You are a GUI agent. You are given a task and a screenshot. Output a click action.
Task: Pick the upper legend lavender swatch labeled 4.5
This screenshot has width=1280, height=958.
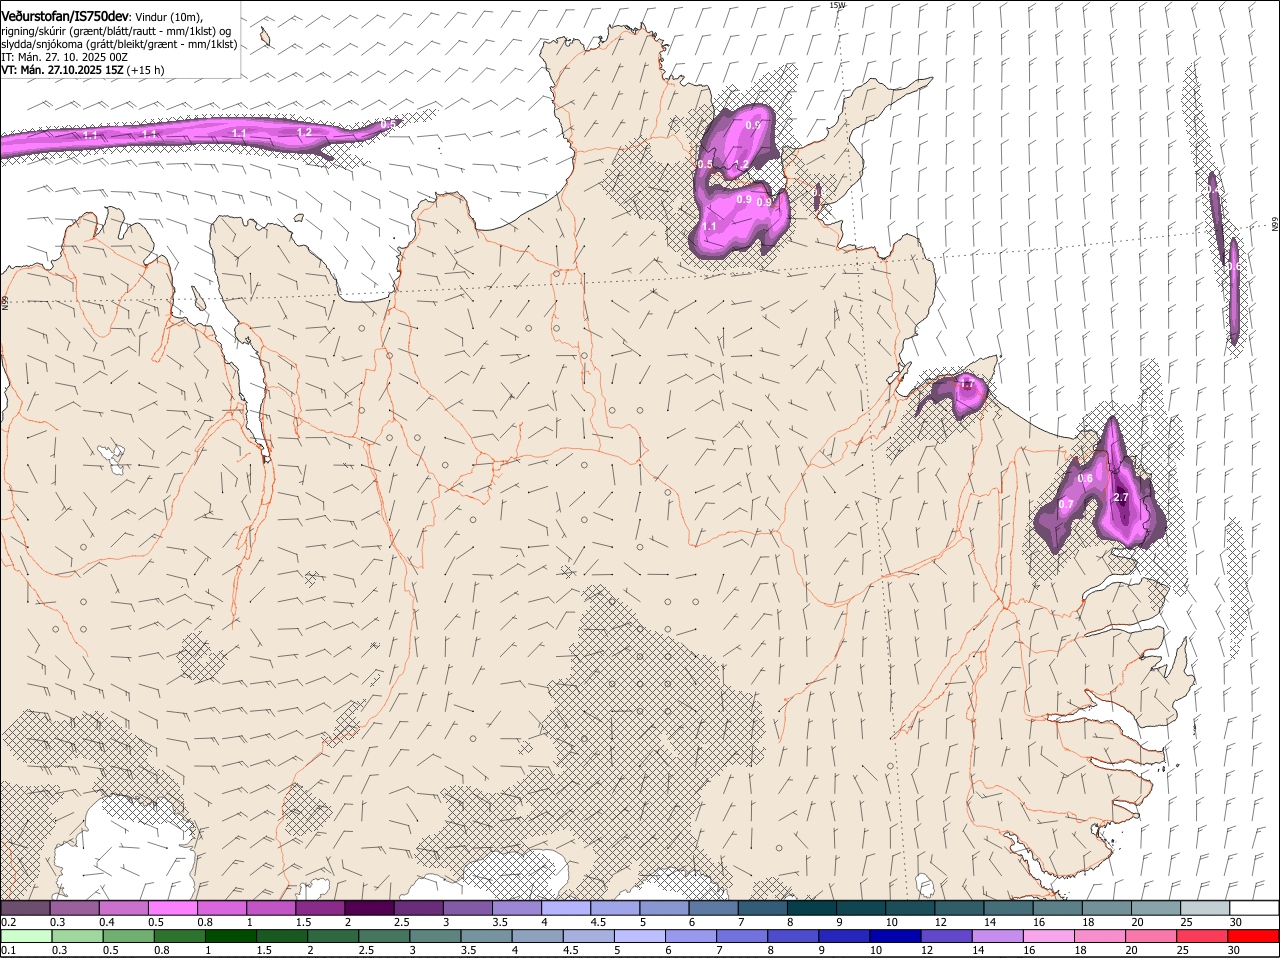(x=615, y=908)
